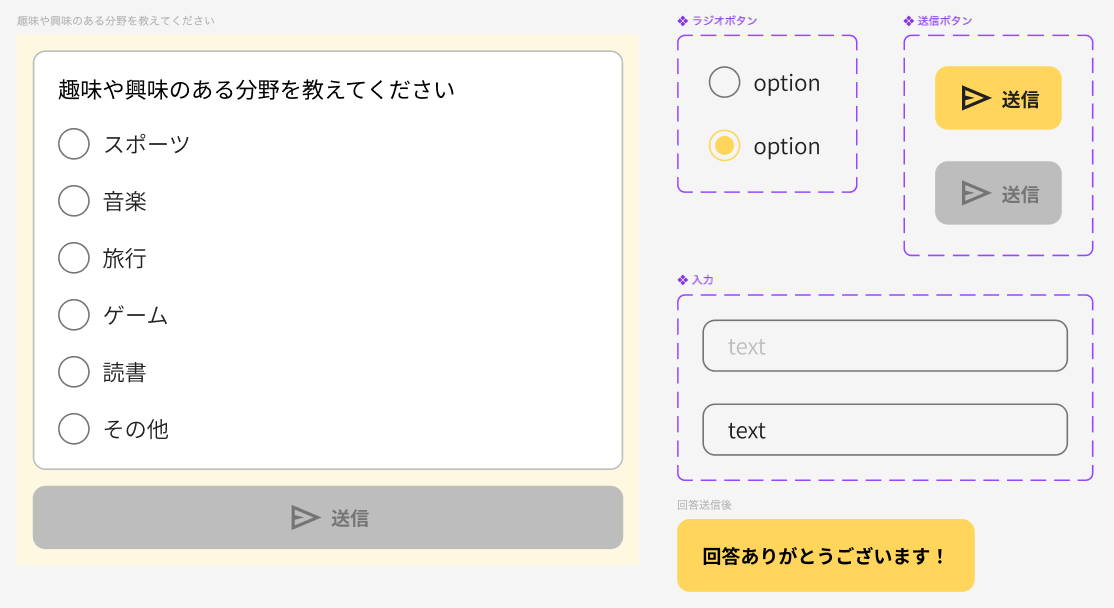Click the active yellow 送信 button
Image resolution: width=1114 pixels, height=608 pixels.
point(998,98)
